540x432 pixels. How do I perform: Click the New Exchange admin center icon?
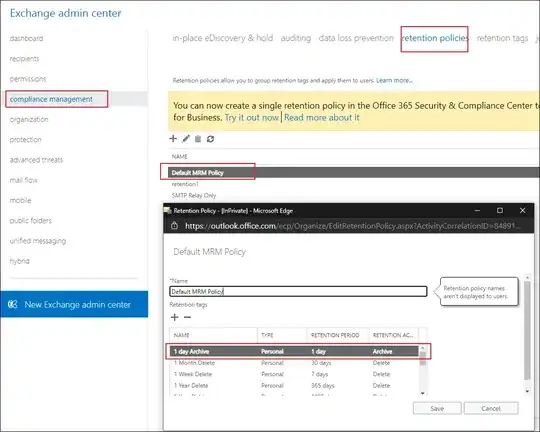(13, 305)
